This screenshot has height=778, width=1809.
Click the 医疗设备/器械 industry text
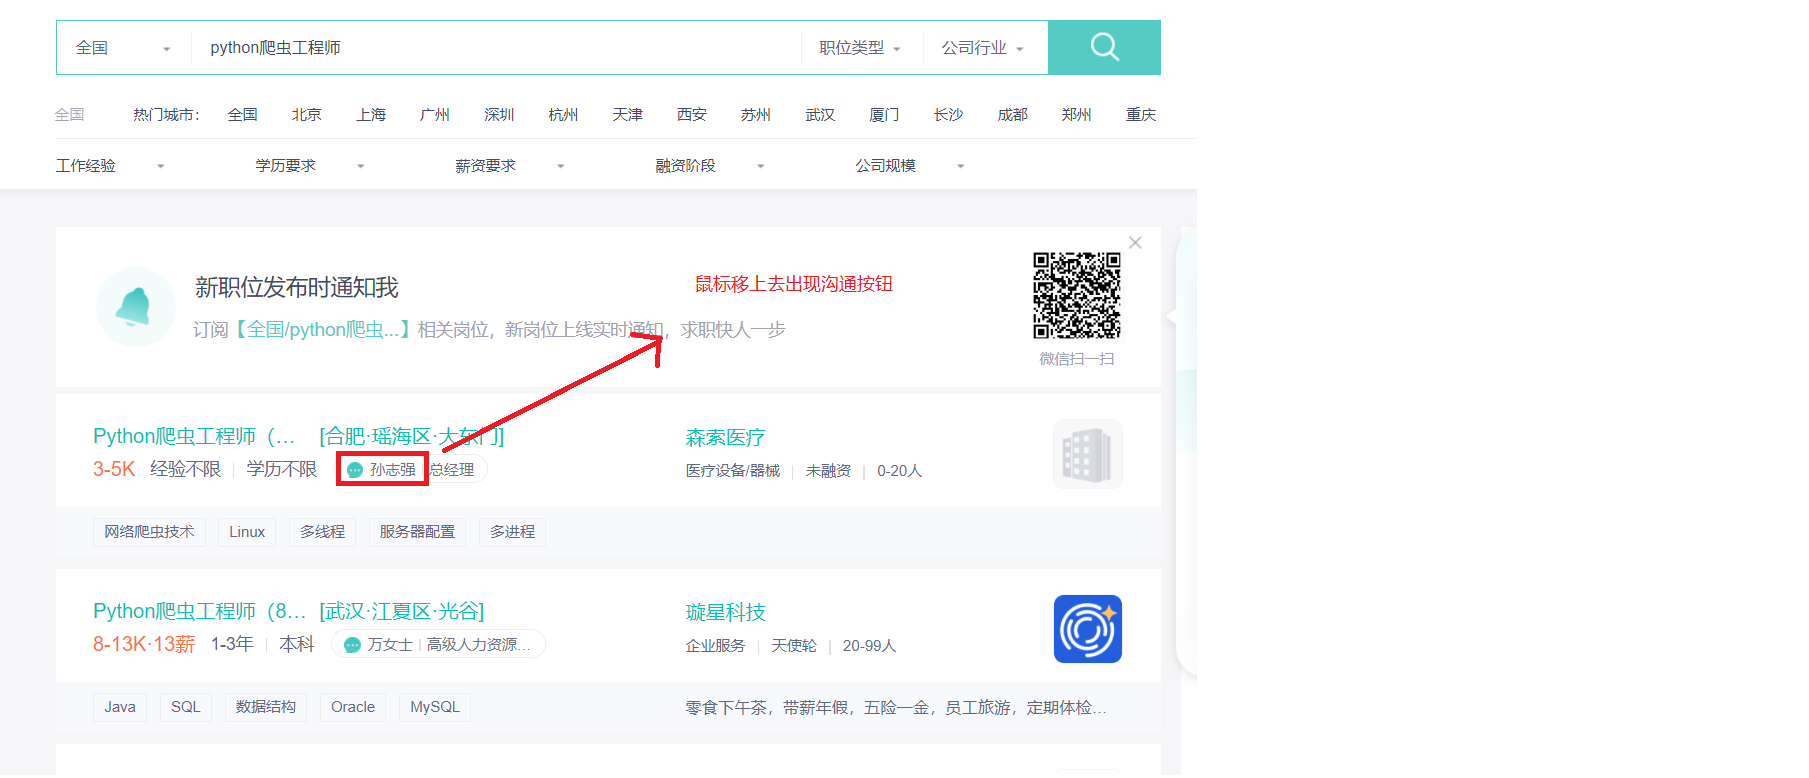coord(733,471)
